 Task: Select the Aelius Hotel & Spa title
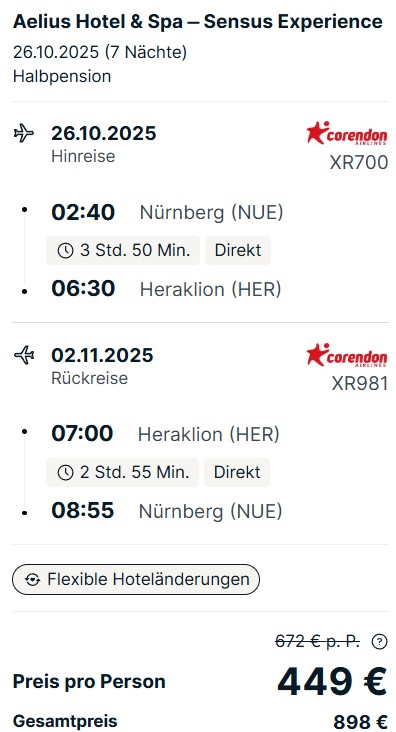tap(198, 22)
